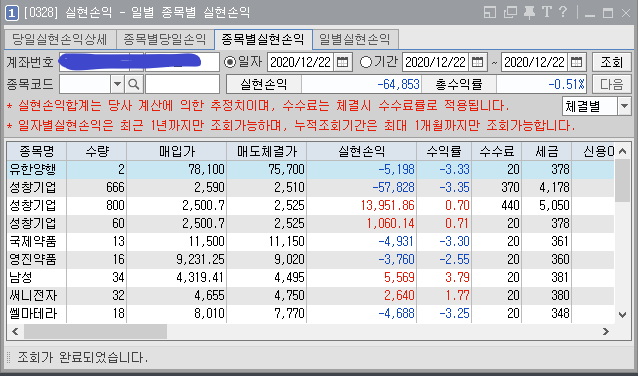638x376 pixels.
Task: Click the horizontal scroll left arrow
Action: point(15,331)
